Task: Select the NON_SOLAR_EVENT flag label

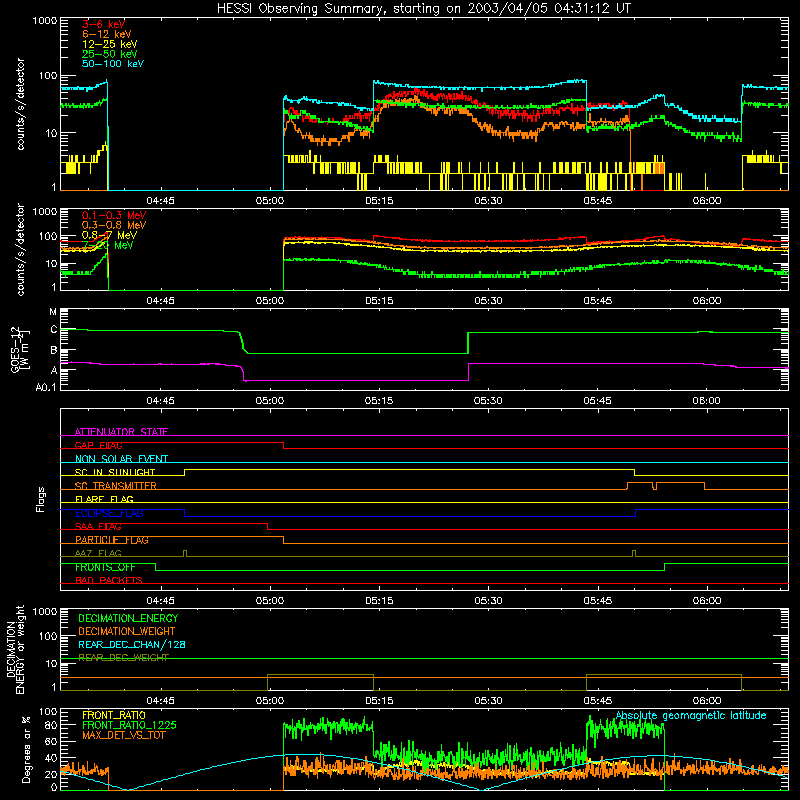Action: pyautogui.click(x=121, y=459)
